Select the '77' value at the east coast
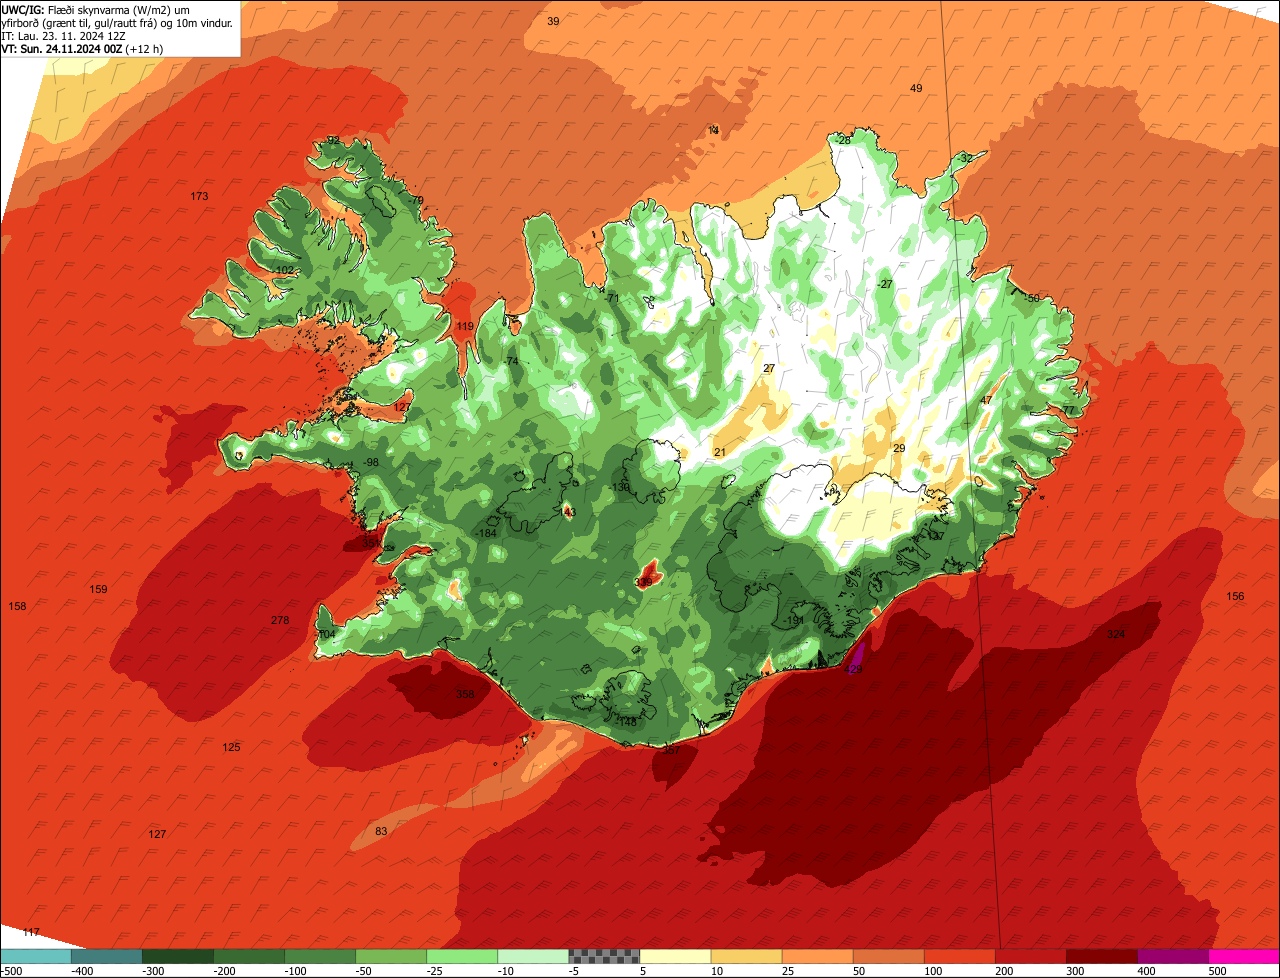 click(1068, 410)
